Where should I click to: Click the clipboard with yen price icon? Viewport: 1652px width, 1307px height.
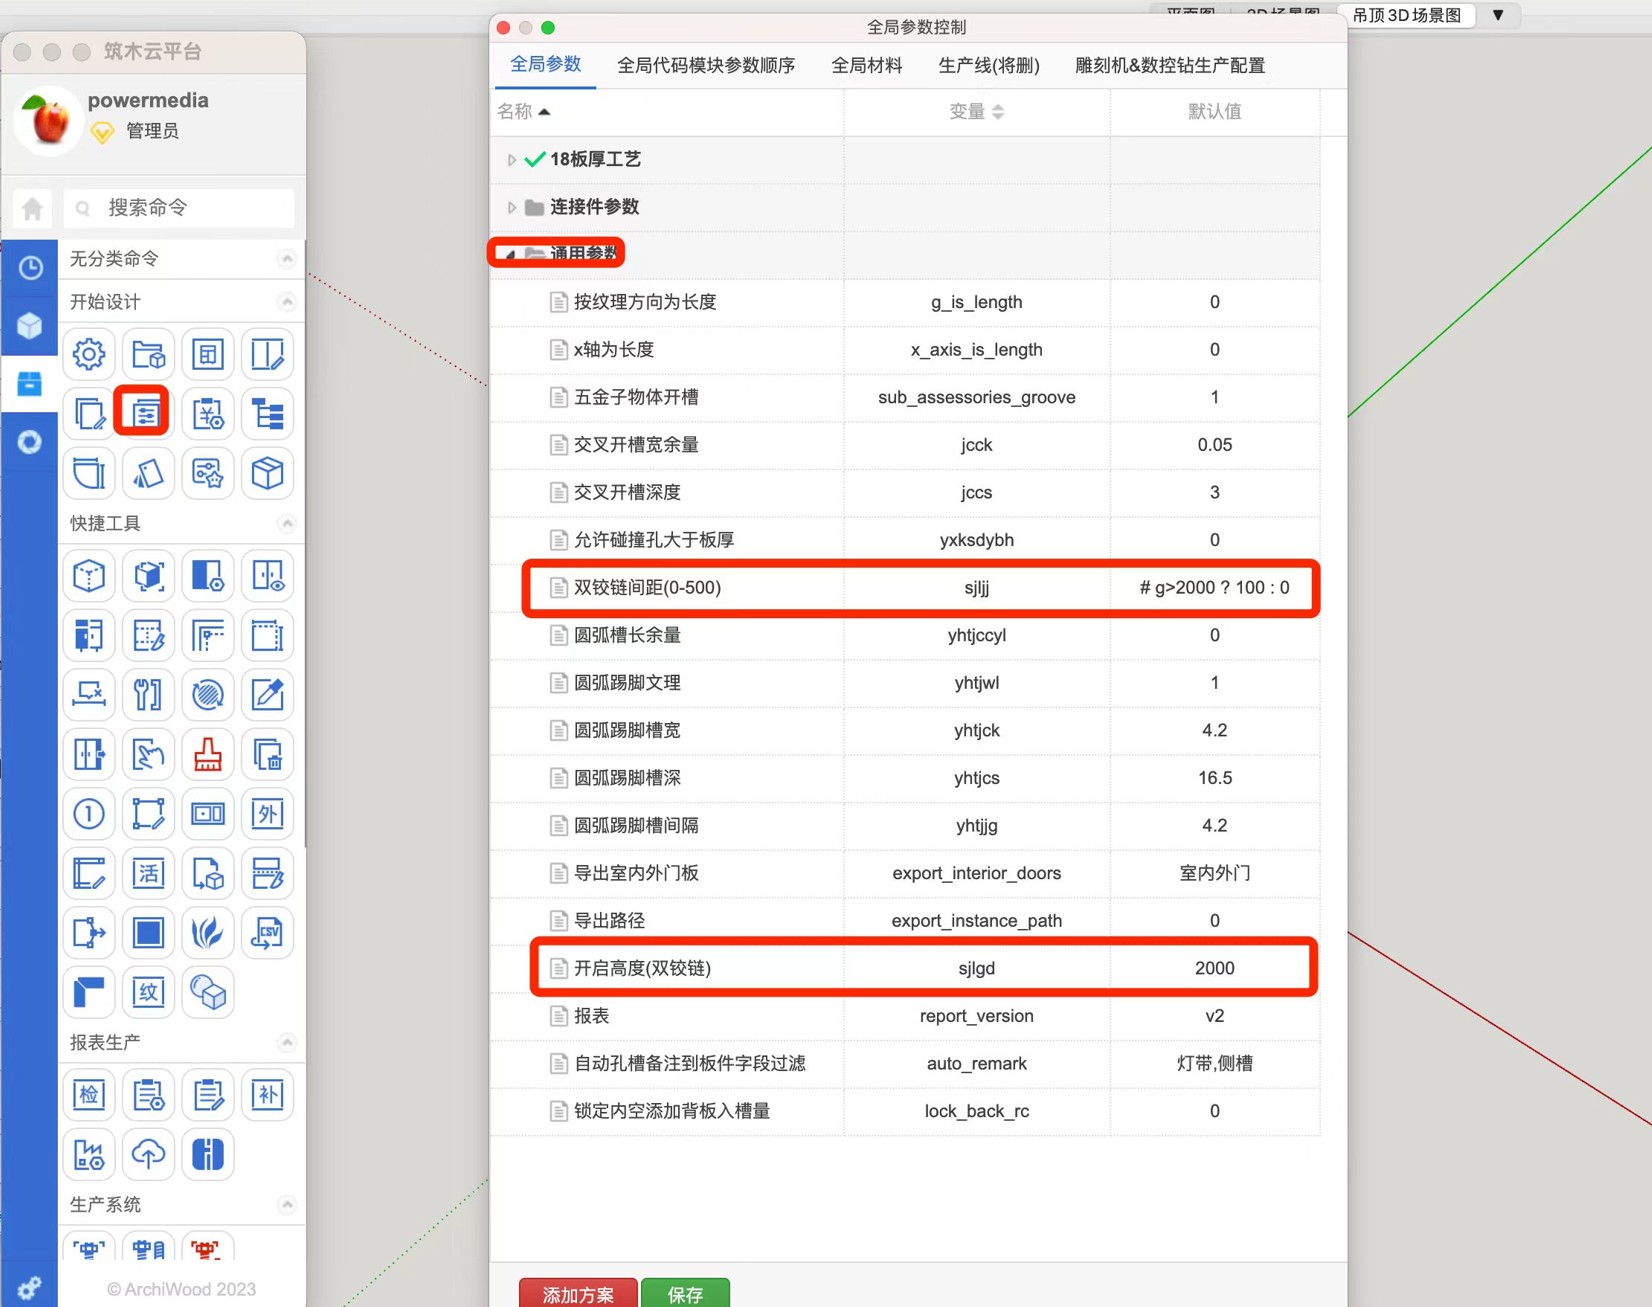tap(208, 413)
